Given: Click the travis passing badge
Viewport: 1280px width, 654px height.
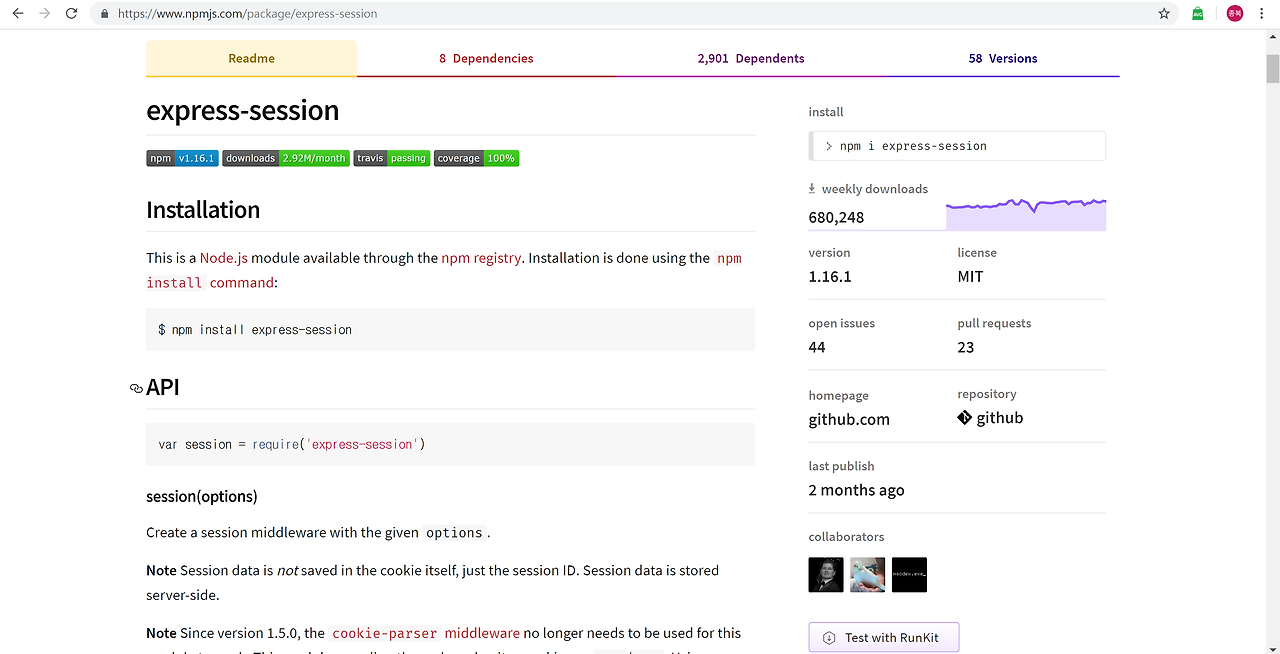Looking at the screenshot, I should click(391, 158).
